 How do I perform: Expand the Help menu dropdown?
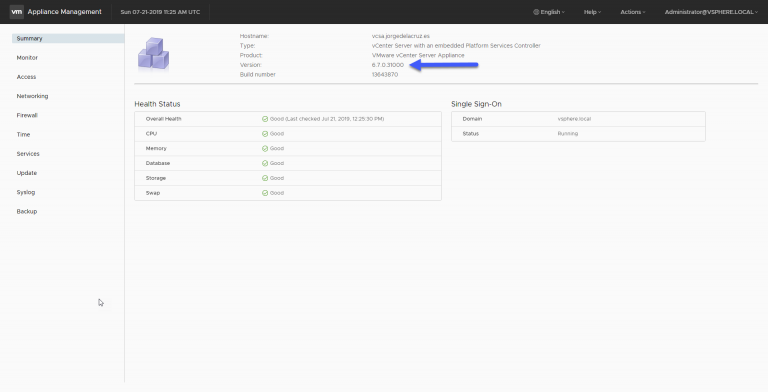tap(592, 12)
